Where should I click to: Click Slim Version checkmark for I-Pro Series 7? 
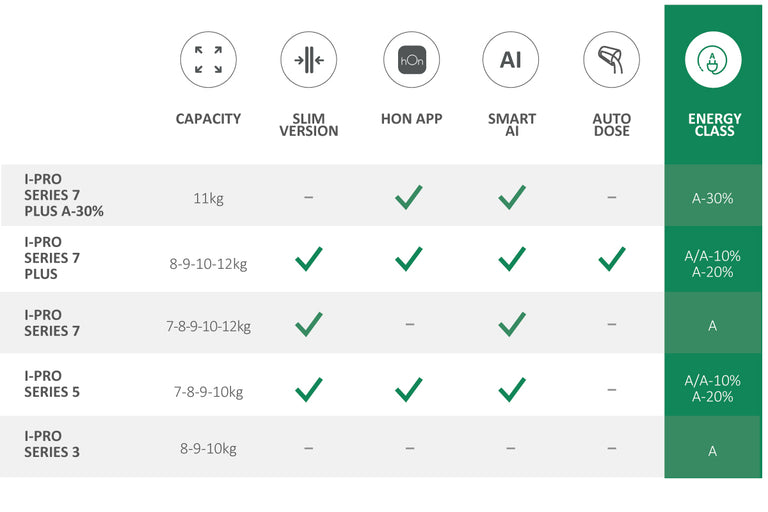[x=309, y=324]
